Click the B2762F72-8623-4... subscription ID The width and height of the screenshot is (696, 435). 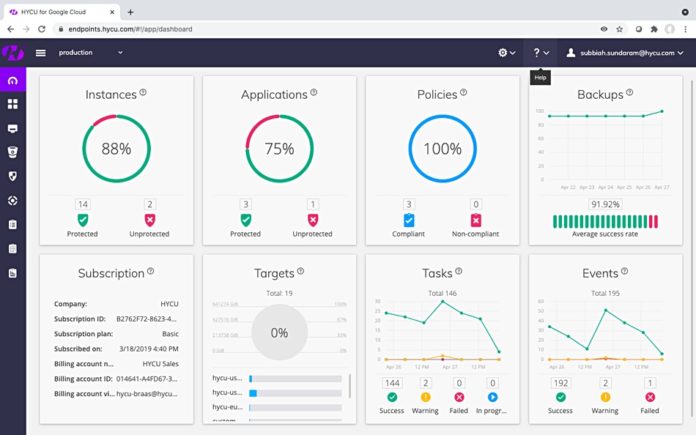click(x=146, y=319)
